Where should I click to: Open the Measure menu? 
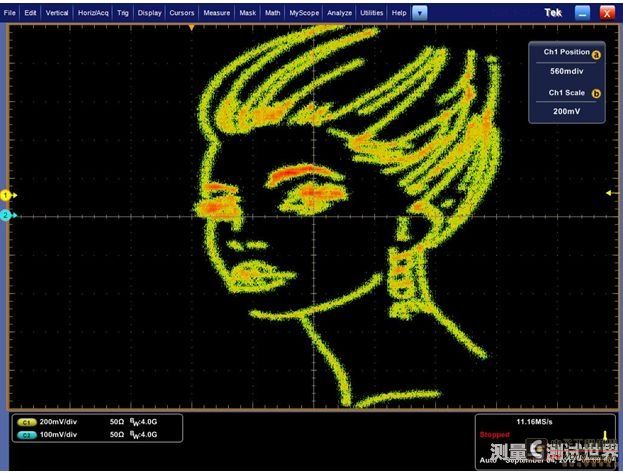pyautogui.click(x=217, y=13)
